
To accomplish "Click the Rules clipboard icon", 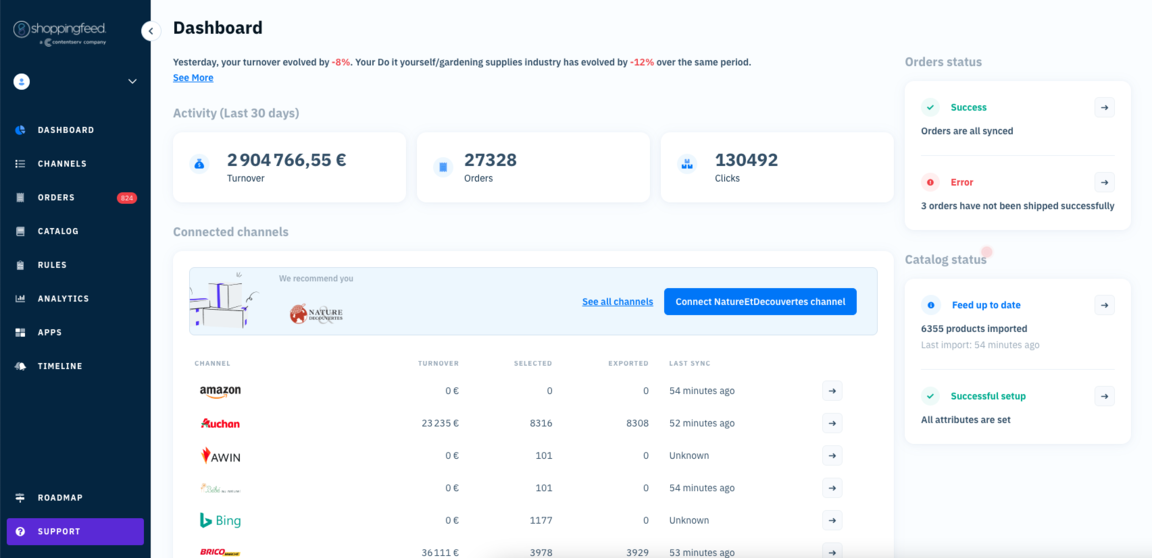I will tap(21, 265).
